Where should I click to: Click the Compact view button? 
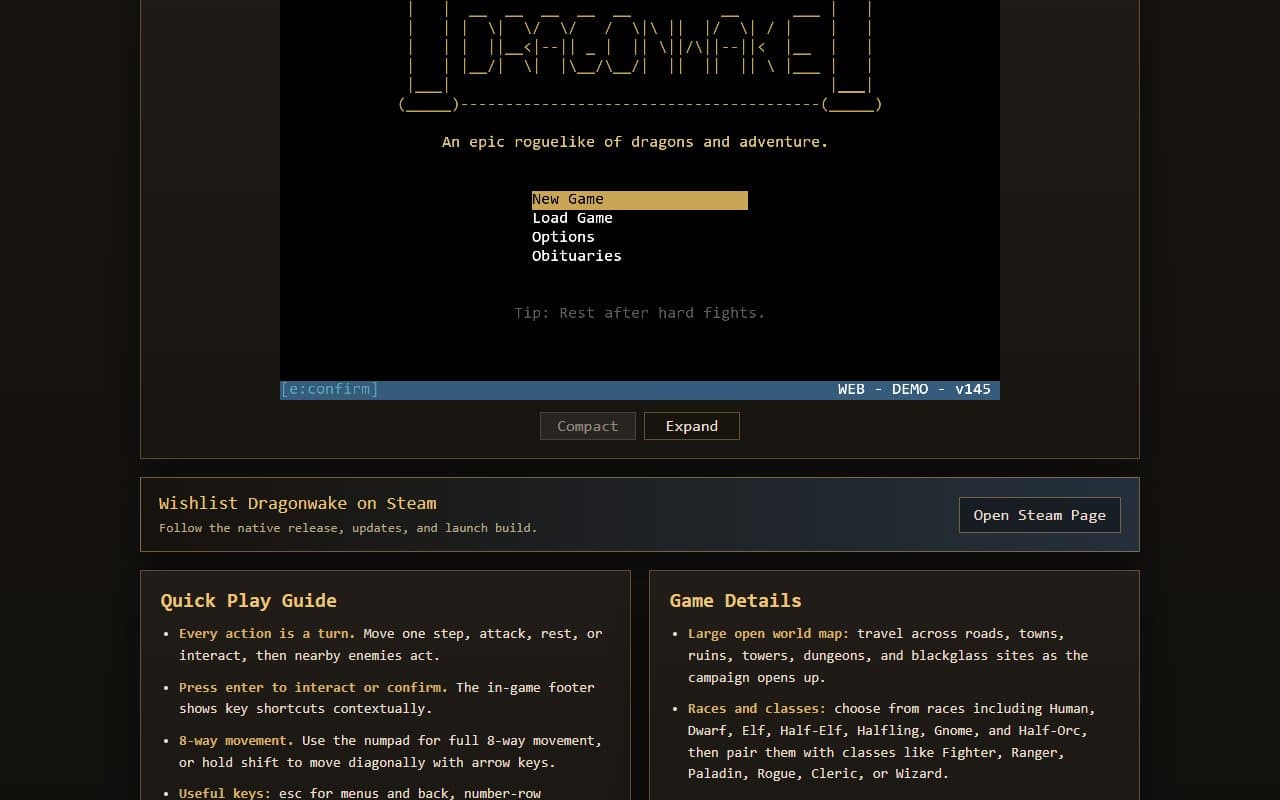(x=587, y=426)
